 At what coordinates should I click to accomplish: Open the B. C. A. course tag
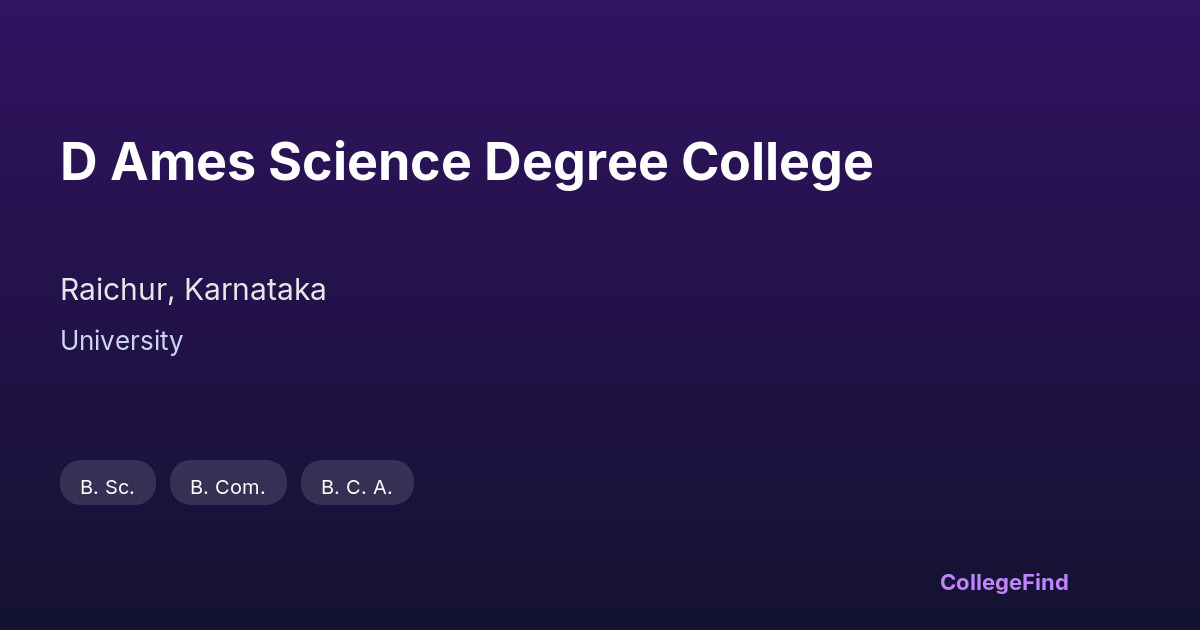point(357,483)
